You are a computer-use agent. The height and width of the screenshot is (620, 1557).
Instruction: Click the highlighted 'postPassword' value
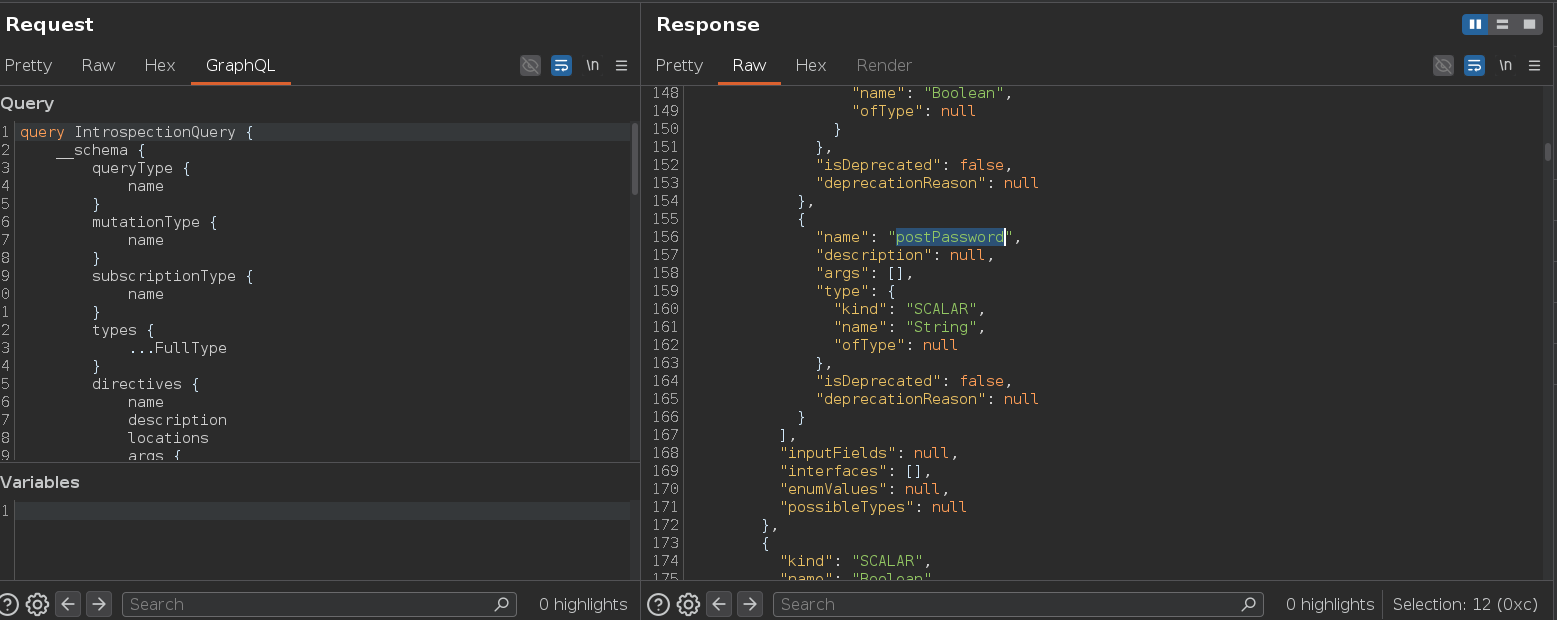tap(950, 237)
